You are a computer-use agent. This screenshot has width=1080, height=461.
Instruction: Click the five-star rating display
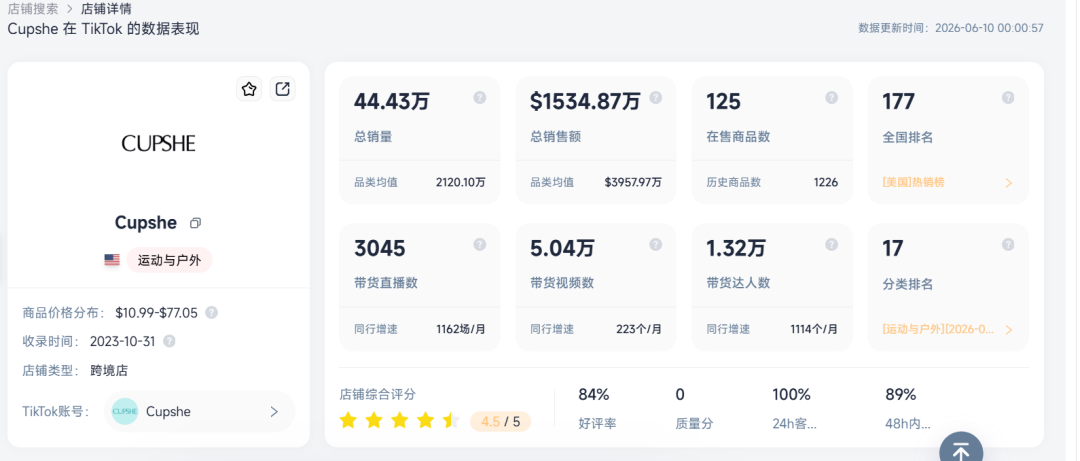[x=399, y=420]
